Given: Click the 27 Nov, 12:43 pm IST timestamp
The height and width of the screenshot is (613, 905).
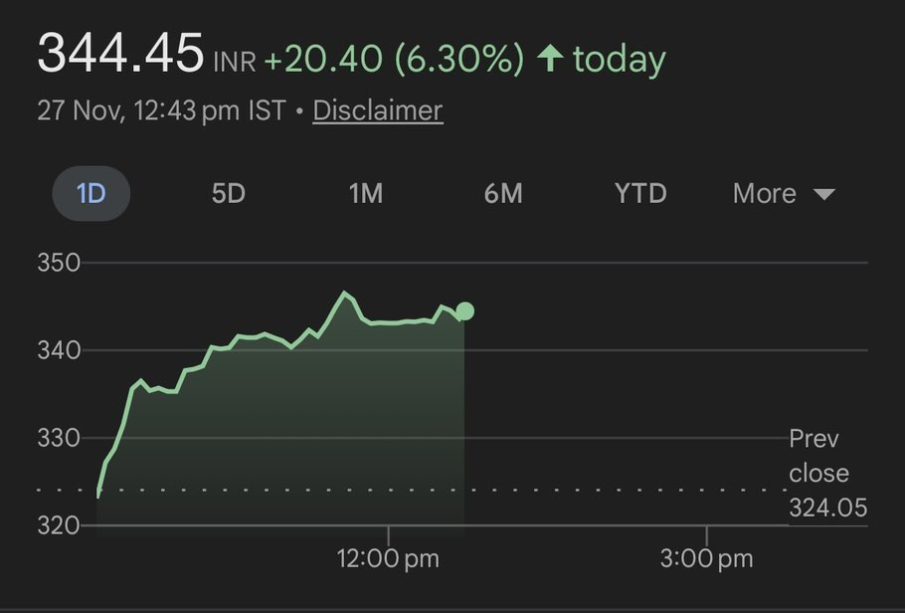Looking at the screenshot, I should [160, 110].
